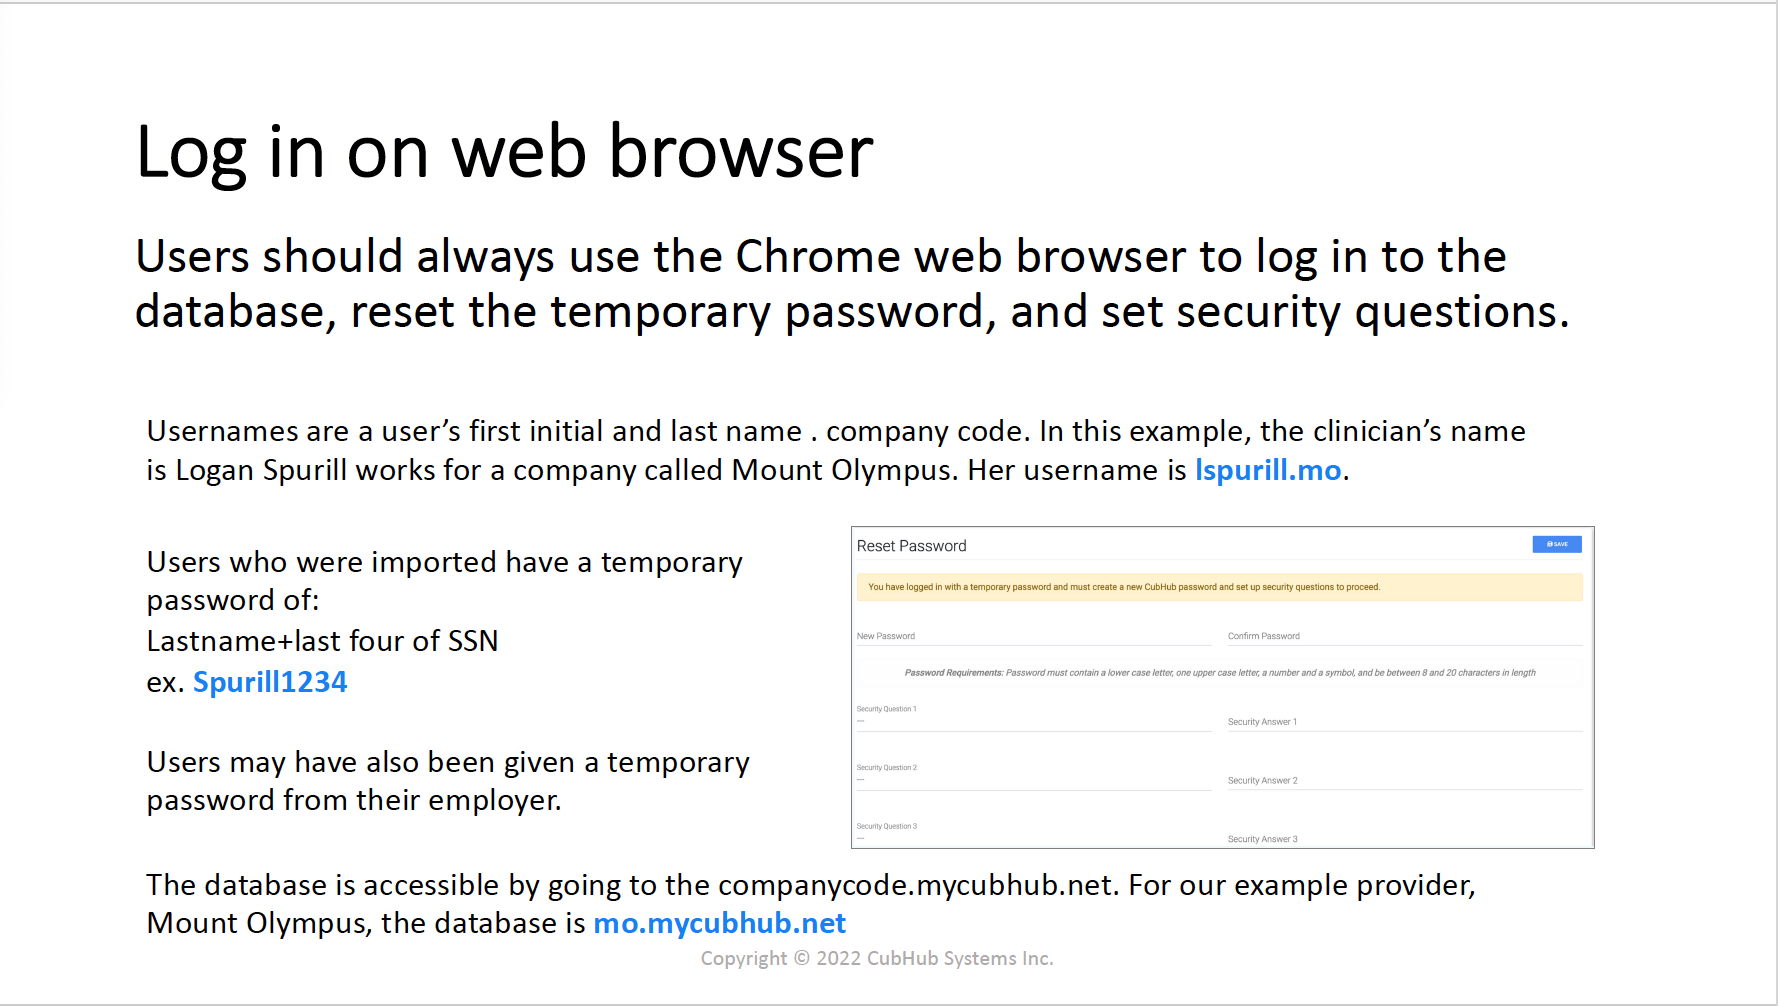Click the 'Log in on web browser' title

pyautogui.click(x=505, y=152)
